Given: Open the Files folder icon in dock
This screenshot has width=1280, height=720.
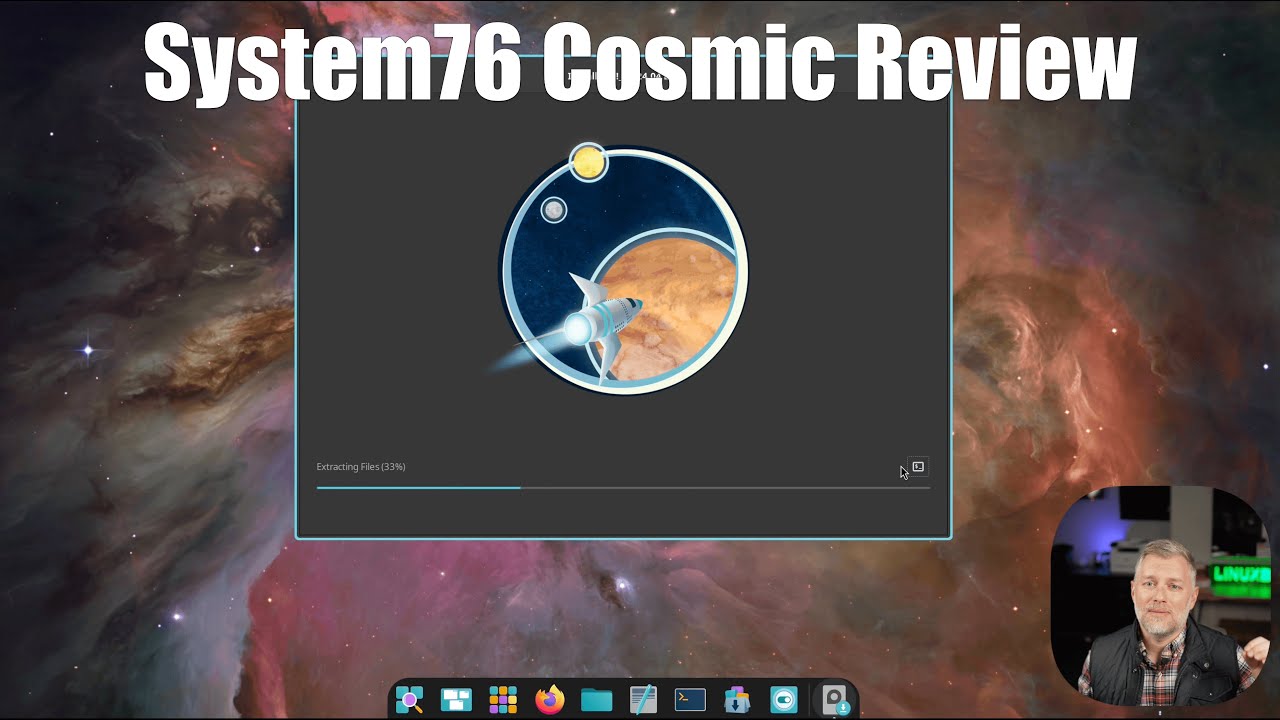Looking at the screenshot, I should pyautogui.click(x=597, y=700).
